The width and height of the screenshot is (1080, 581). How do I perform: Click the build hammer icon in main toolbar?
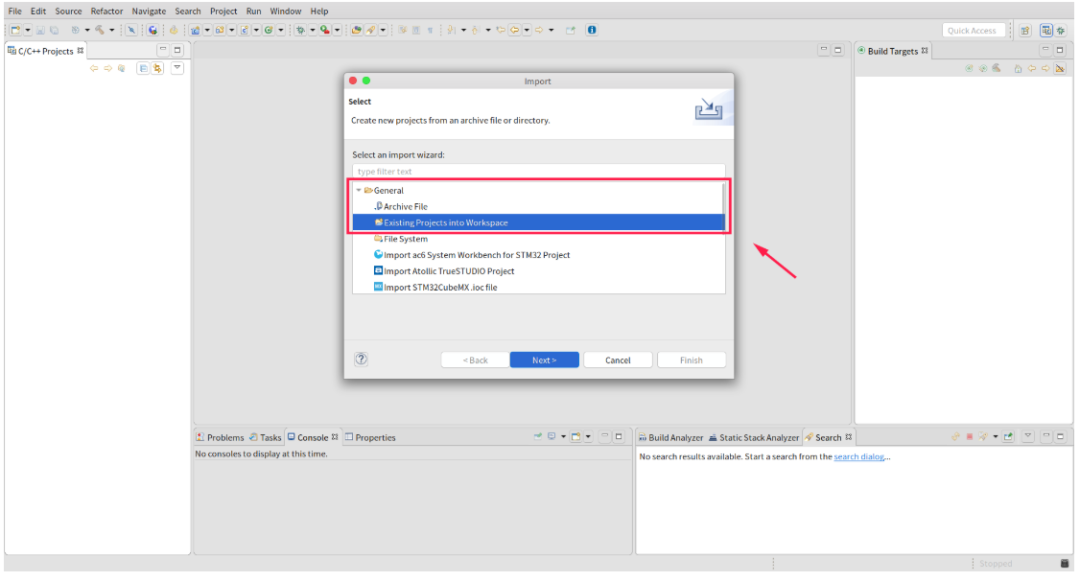(100, 30)
